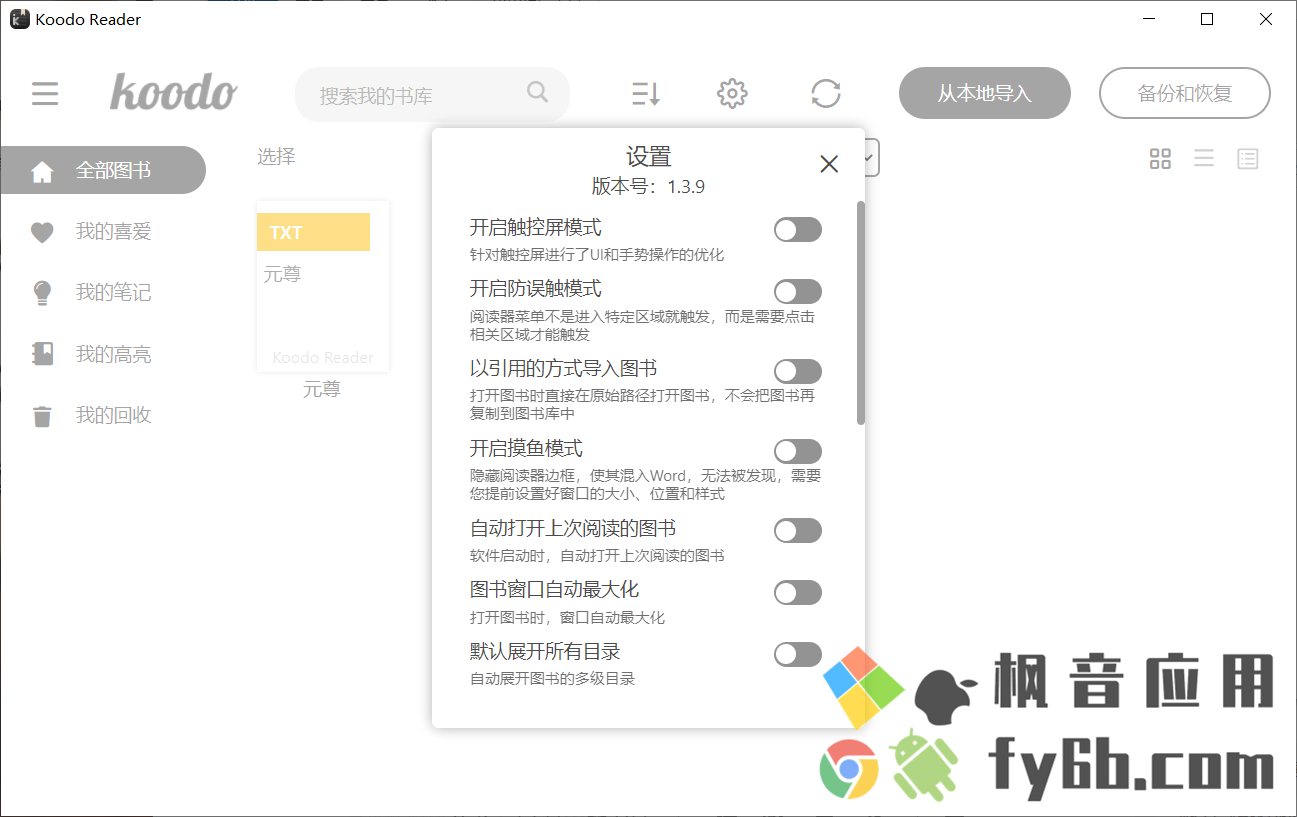Toggle 图书窗口自动最大化 switch

point(798,593)
